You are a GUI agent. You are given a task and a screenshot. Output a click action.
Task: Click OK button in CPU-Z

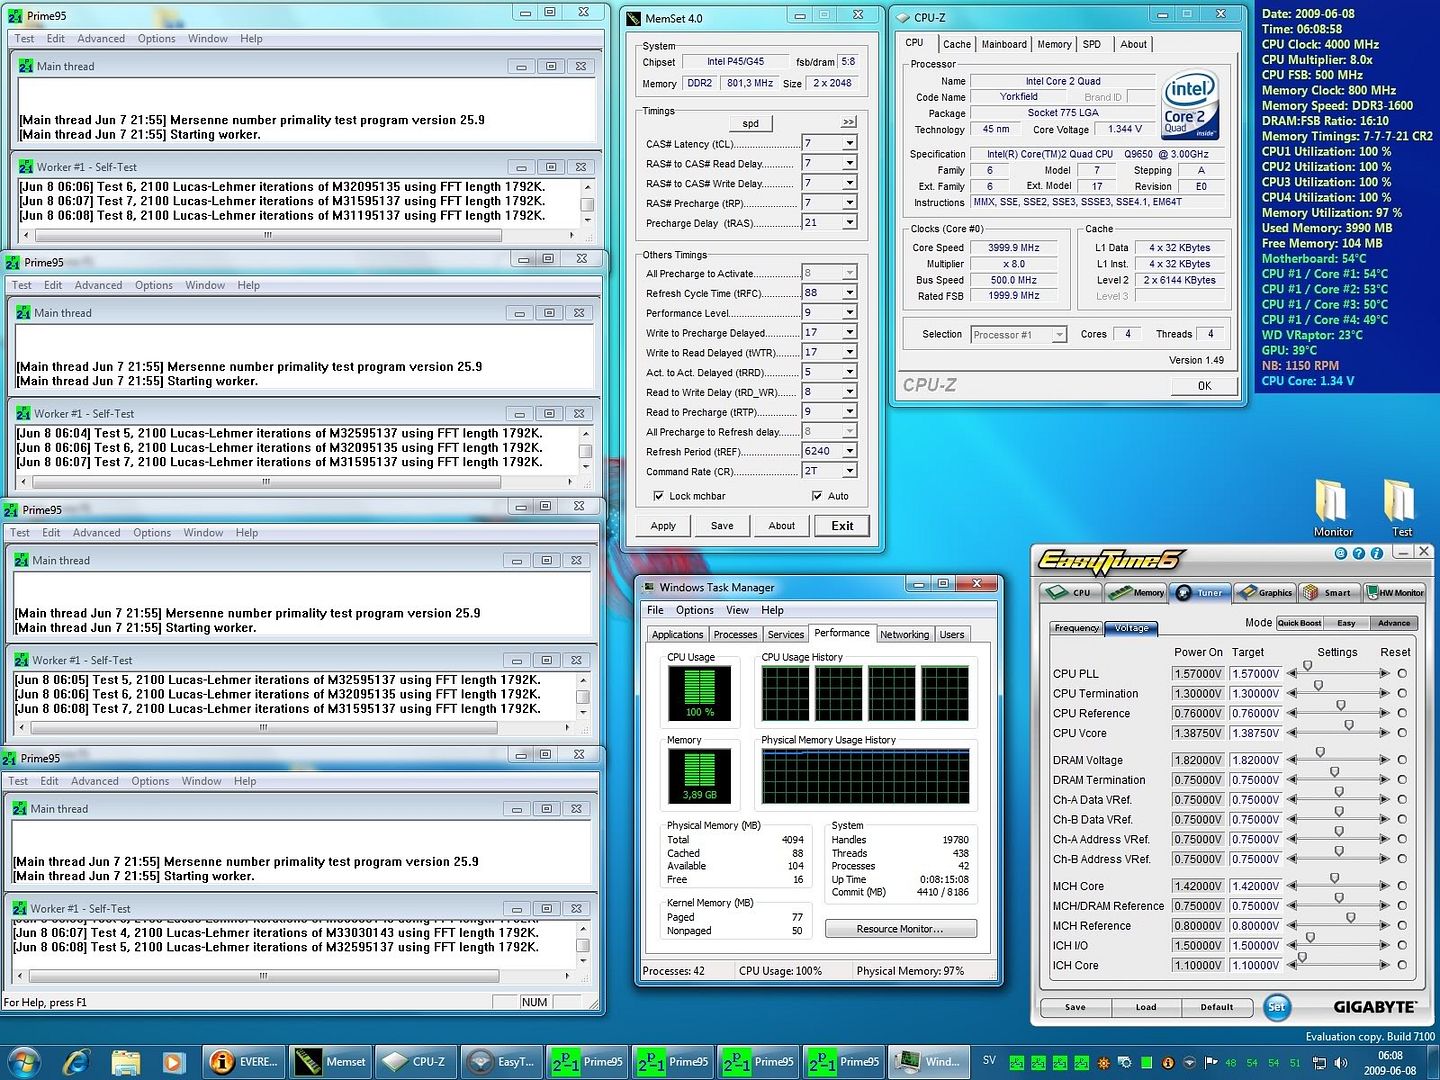tap(1204, 386)
